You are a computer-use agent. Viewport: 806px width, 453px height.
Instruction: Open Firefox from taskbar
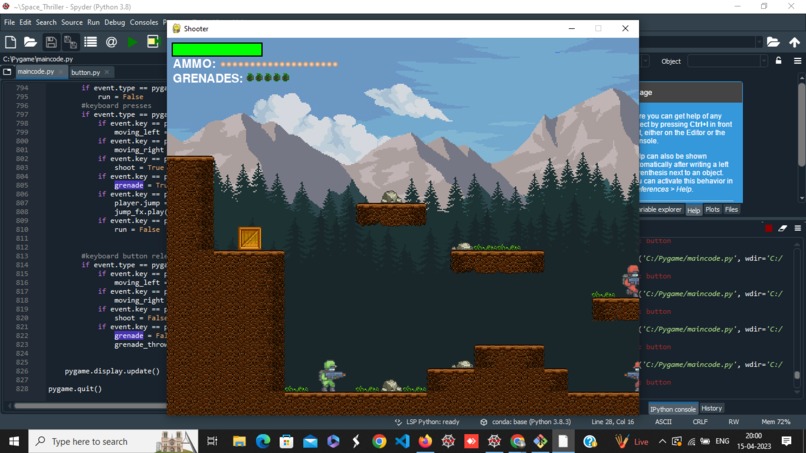[x=425, y=441]
